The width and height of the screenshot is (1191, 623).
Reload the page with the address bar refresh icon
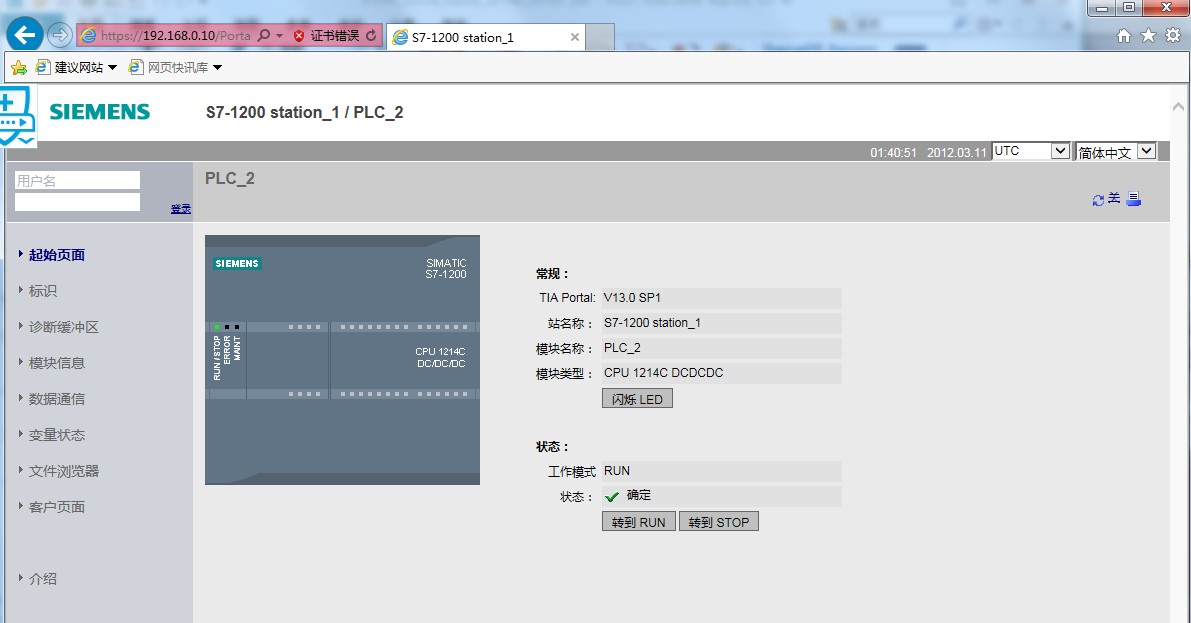371,35
